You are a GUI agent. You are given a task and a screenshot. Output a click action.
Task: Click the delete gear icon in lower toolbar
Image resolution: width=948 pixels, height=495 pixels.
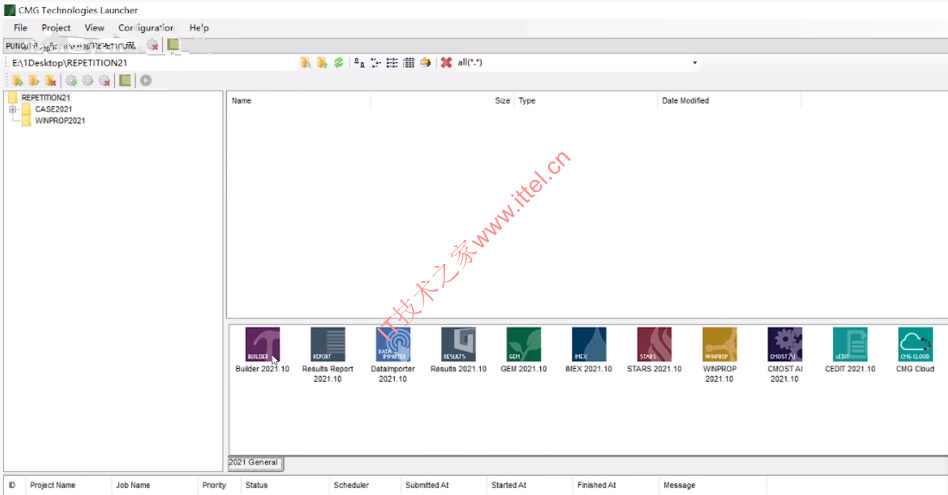tap(105, 80)
